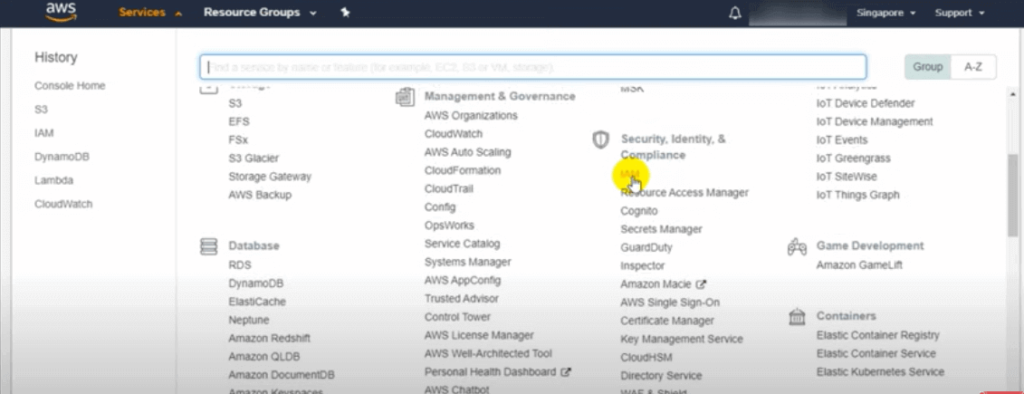Expand the Resource Groups dropdown
The image size is (1024, 394).
260,12
